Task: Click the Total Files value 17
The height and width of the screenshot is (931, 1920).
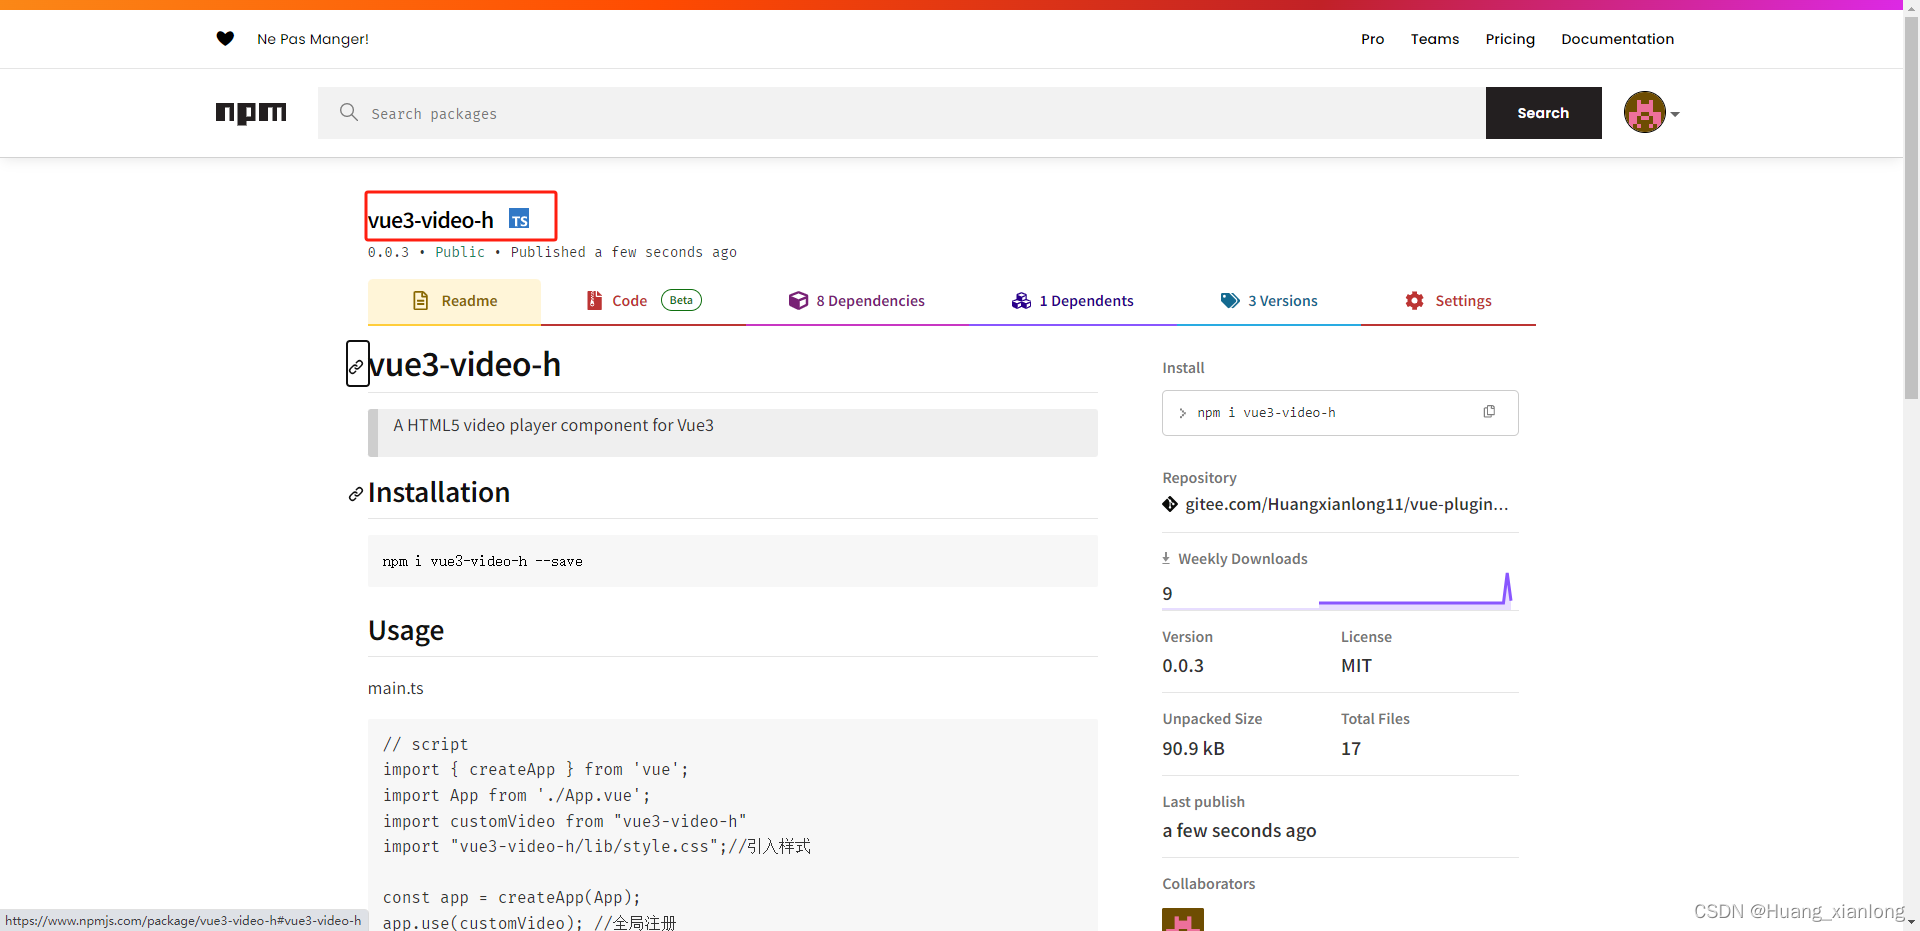Action: 1351,749
